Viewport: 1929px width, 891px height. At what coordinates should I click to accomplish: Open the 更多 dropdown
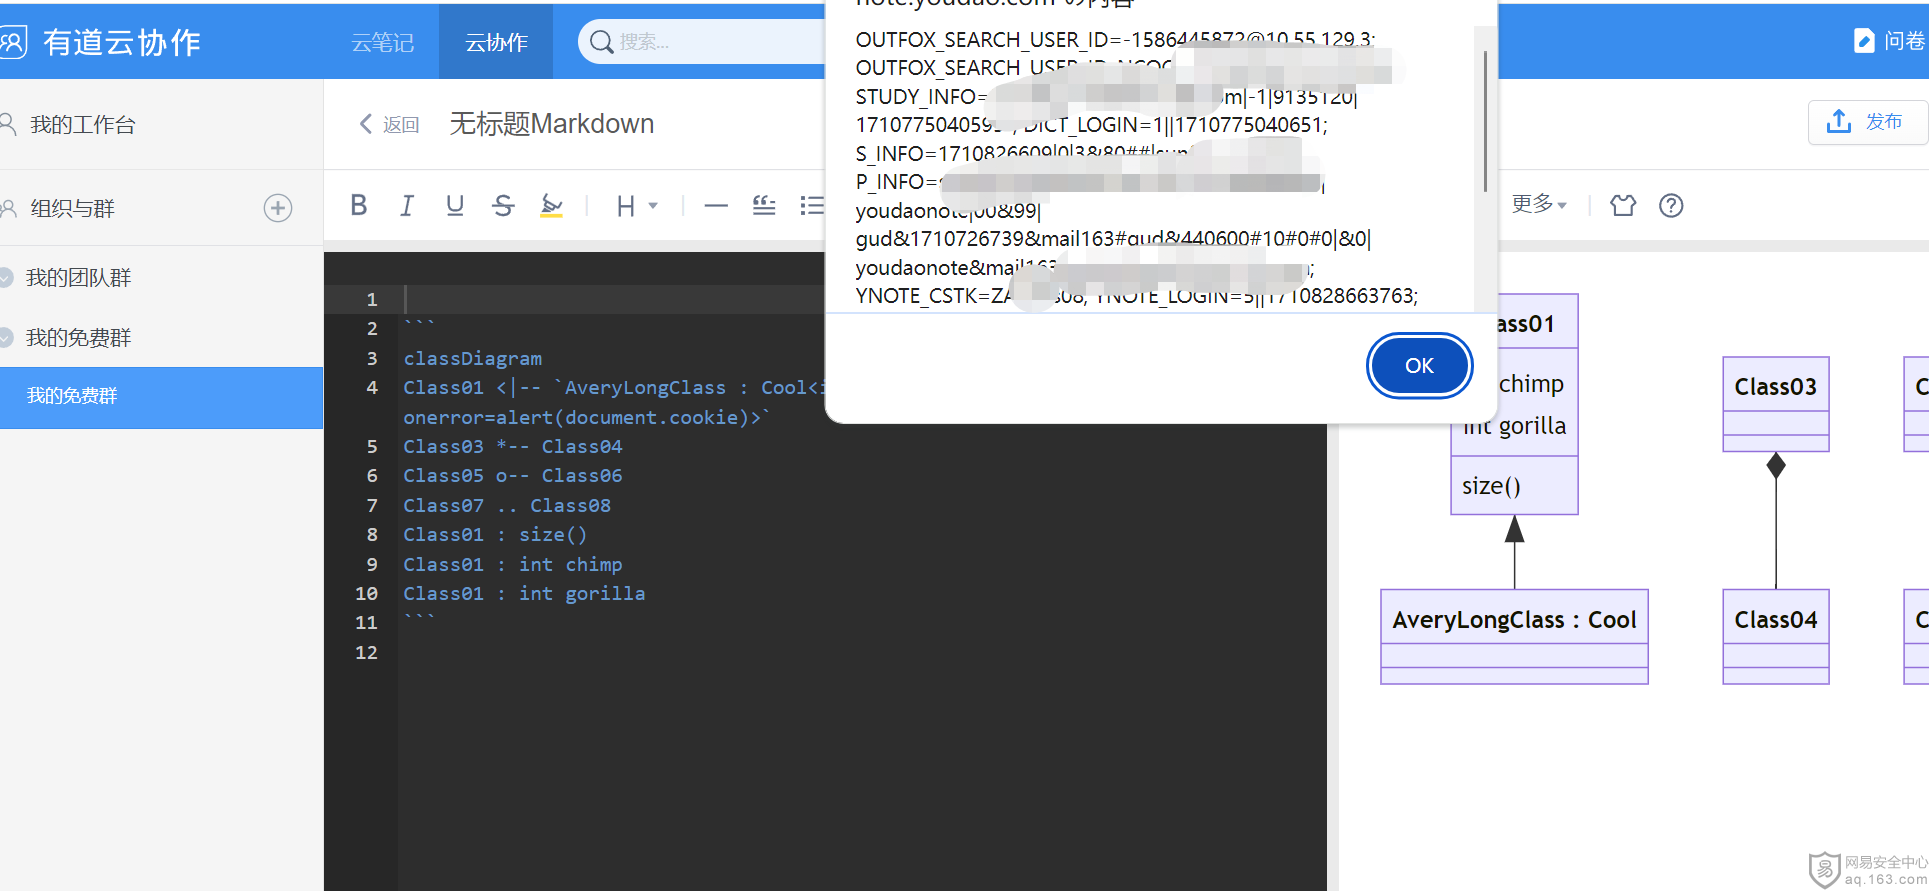coord(1539,204)
